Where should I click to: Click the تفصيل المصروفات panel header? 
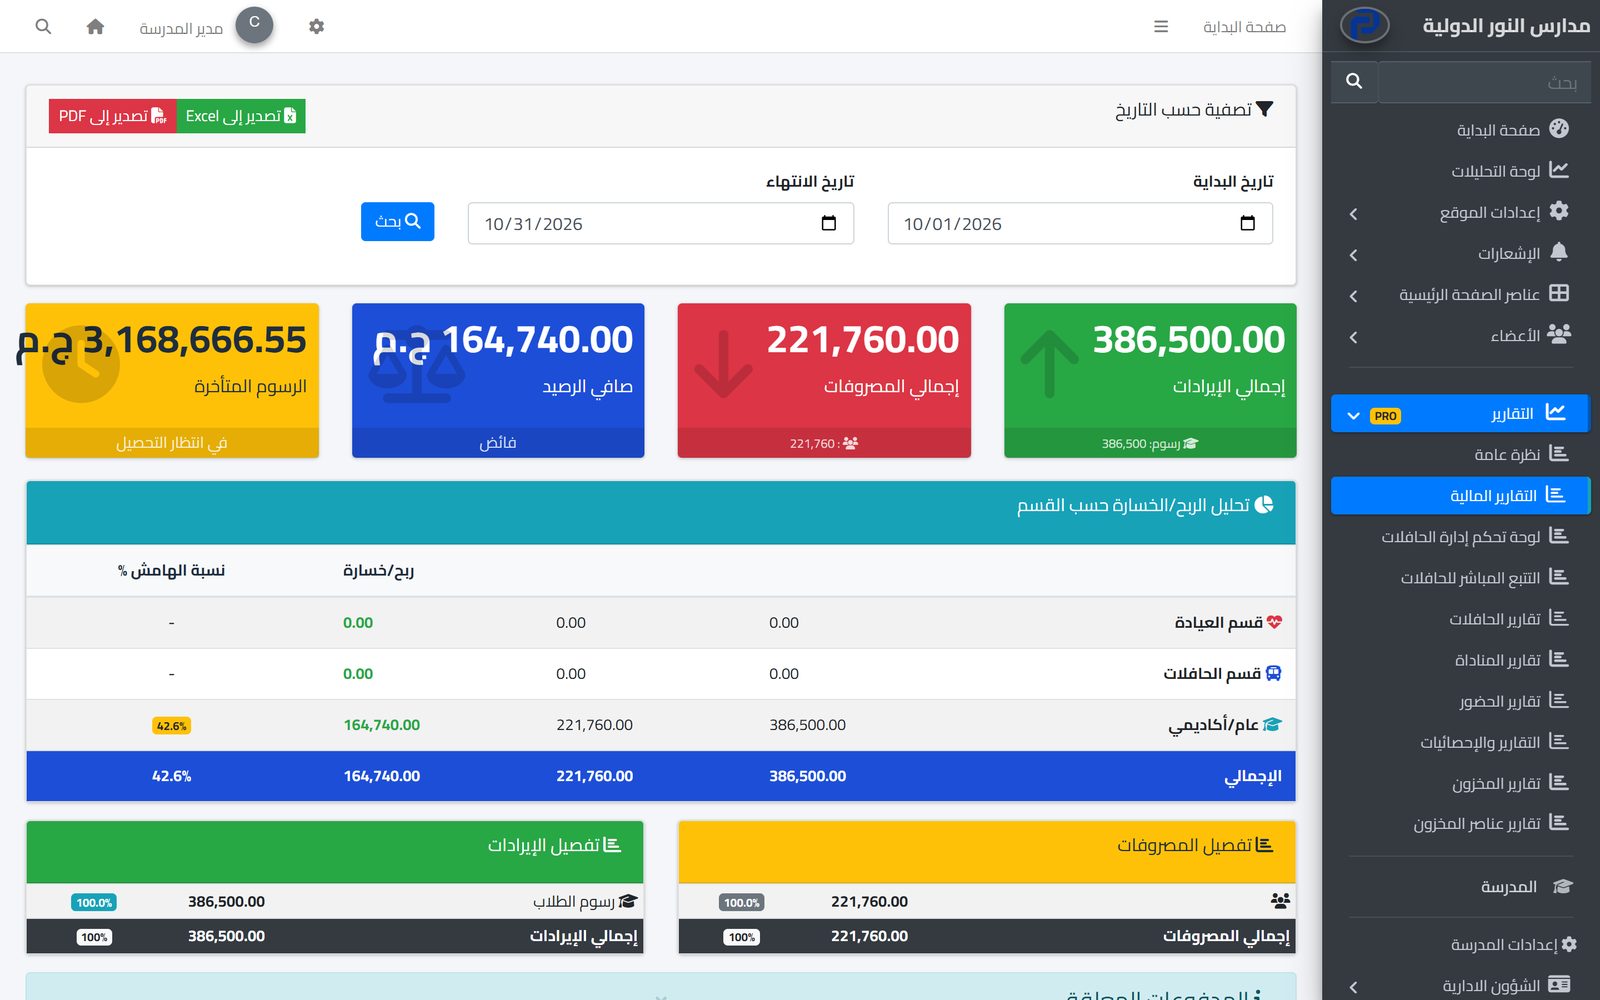pos(987,852)
